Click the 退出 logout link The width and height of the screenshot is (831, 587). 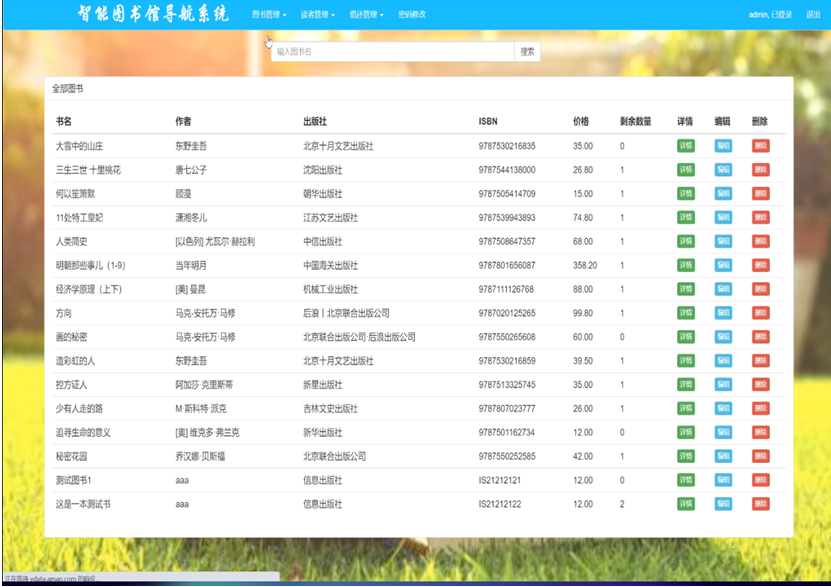tap(816, 15)
